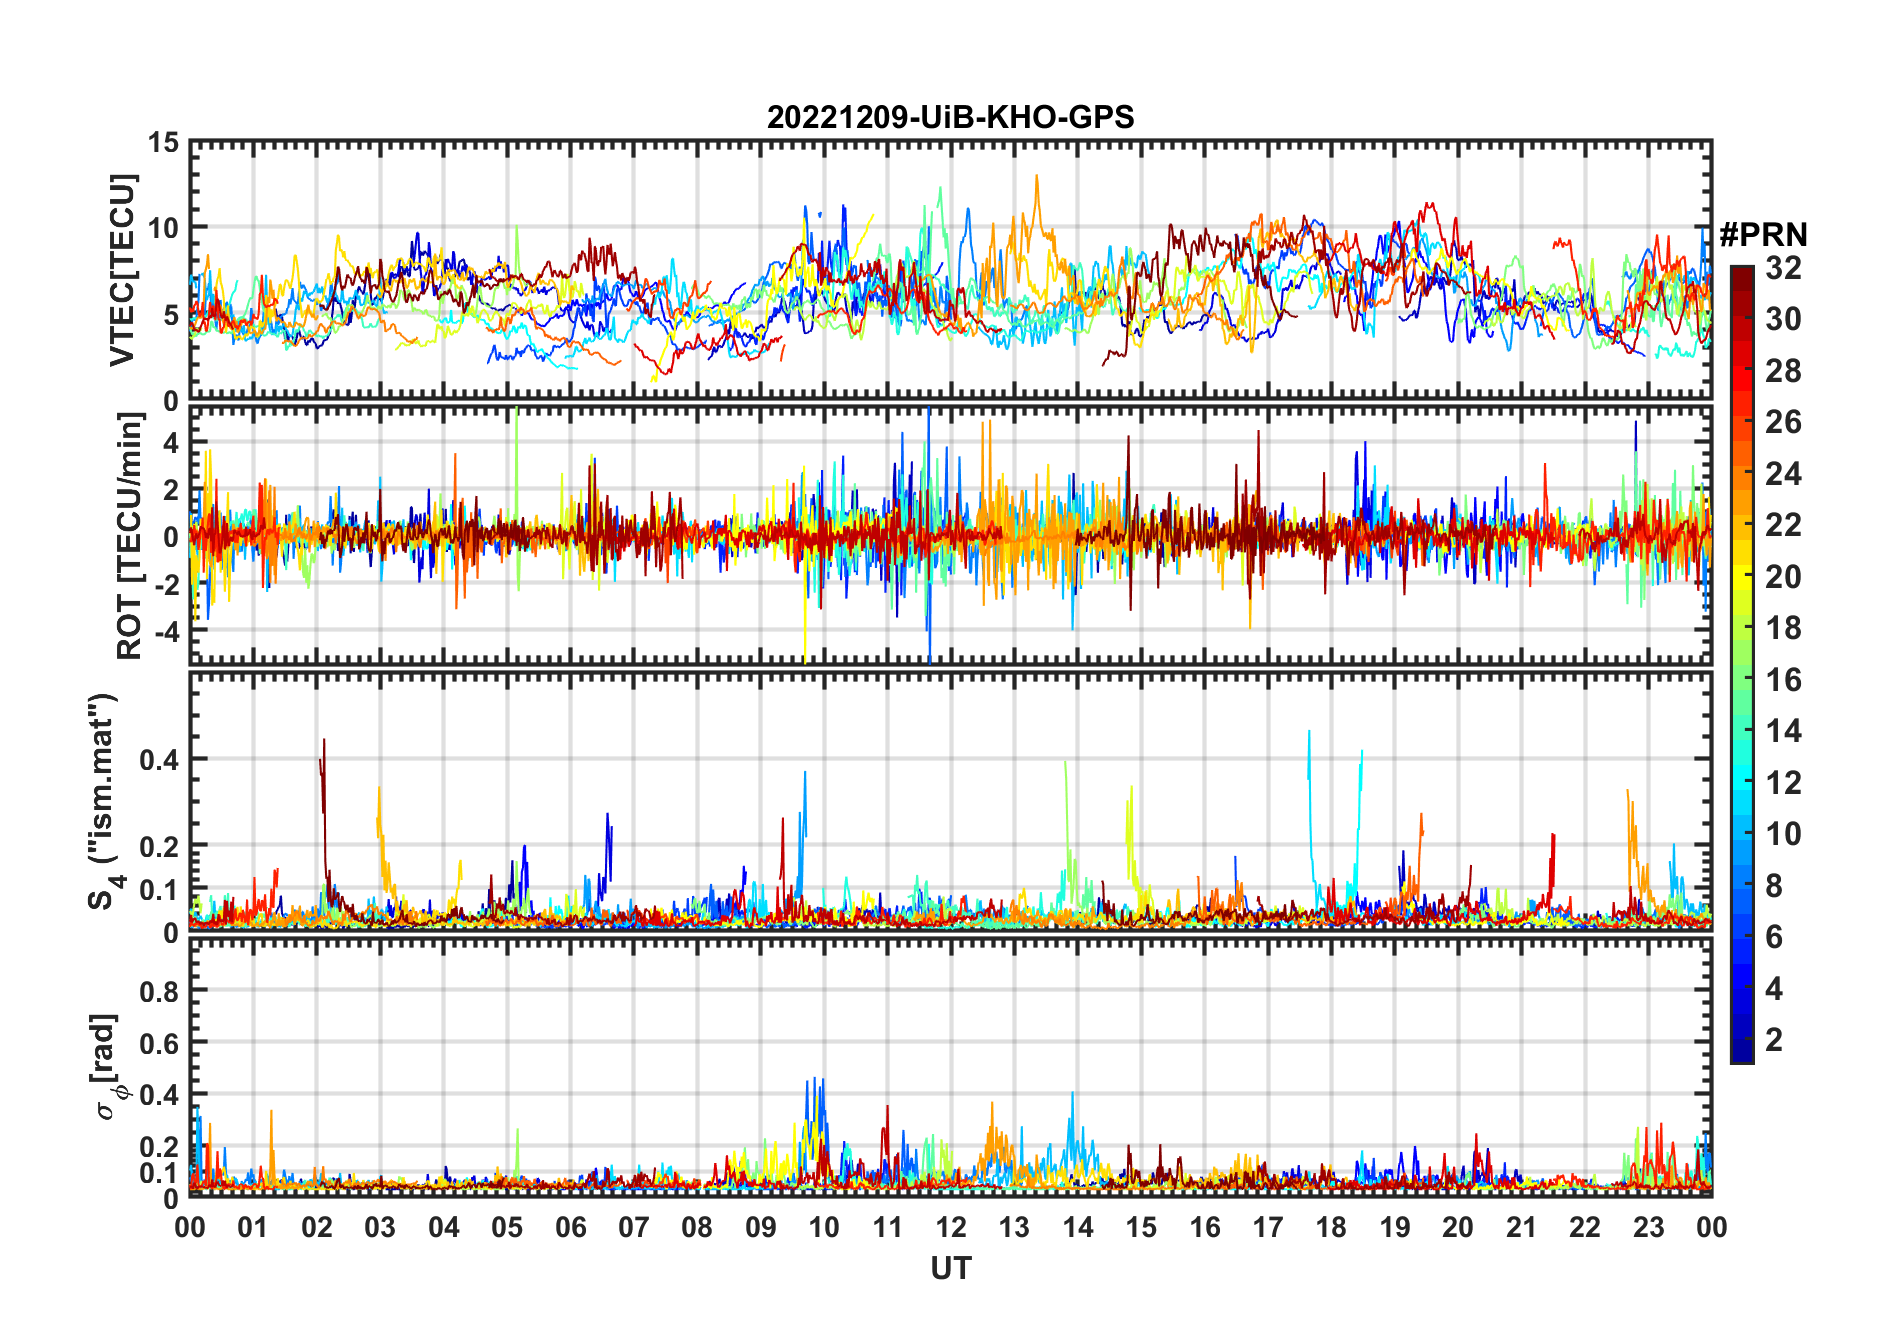1902x1330 pixels.
Task: Click colorbar tick label "16"
Action: [1783, 680]
